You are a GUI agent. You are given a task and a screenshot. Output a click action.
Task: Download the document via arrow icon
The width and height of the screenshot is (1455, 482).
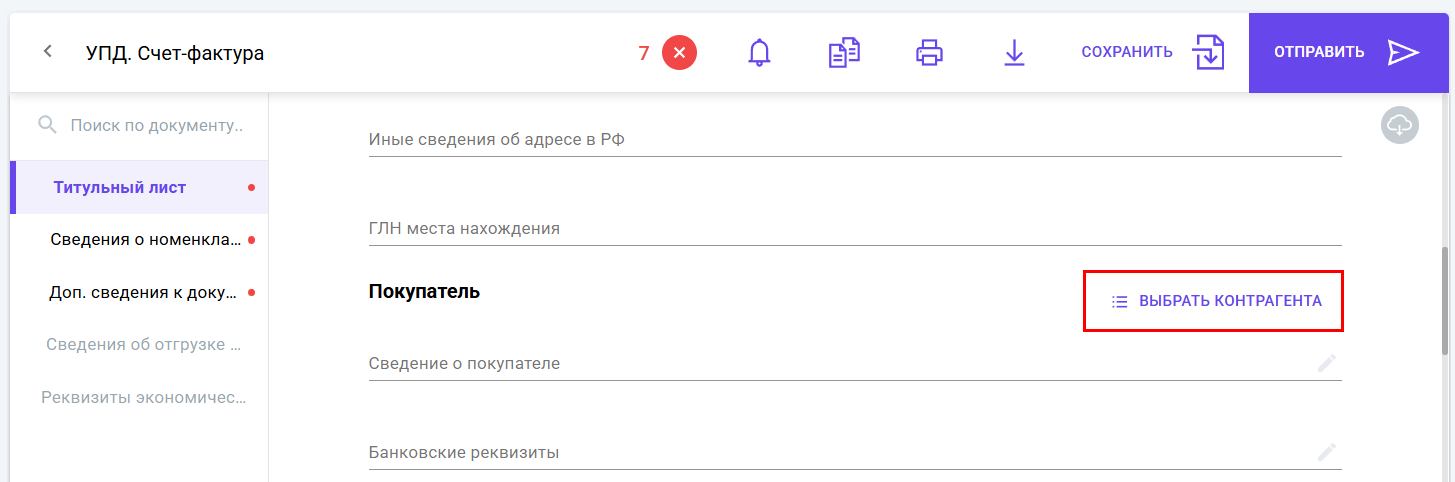(1014, 52)
